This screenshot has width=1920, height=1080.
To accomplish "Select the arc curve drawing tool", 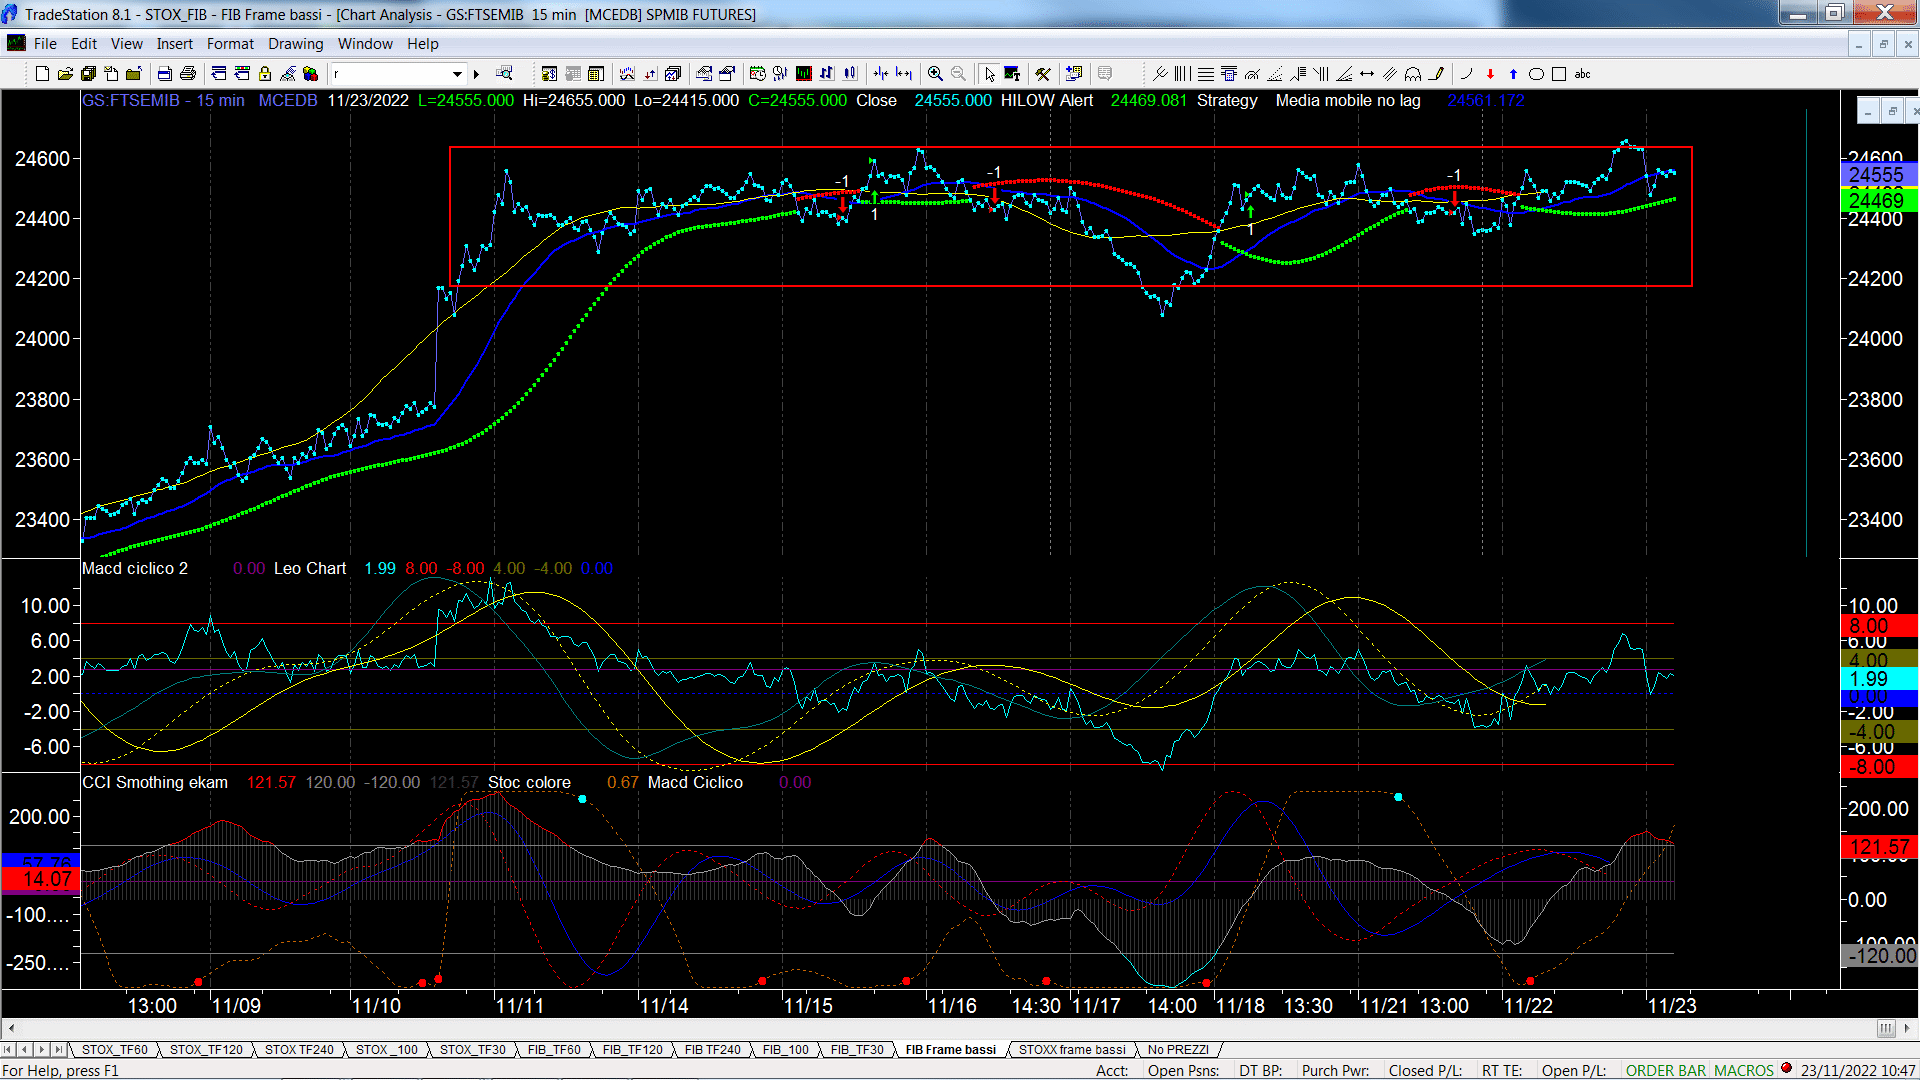I will [x=1466, y=74].
